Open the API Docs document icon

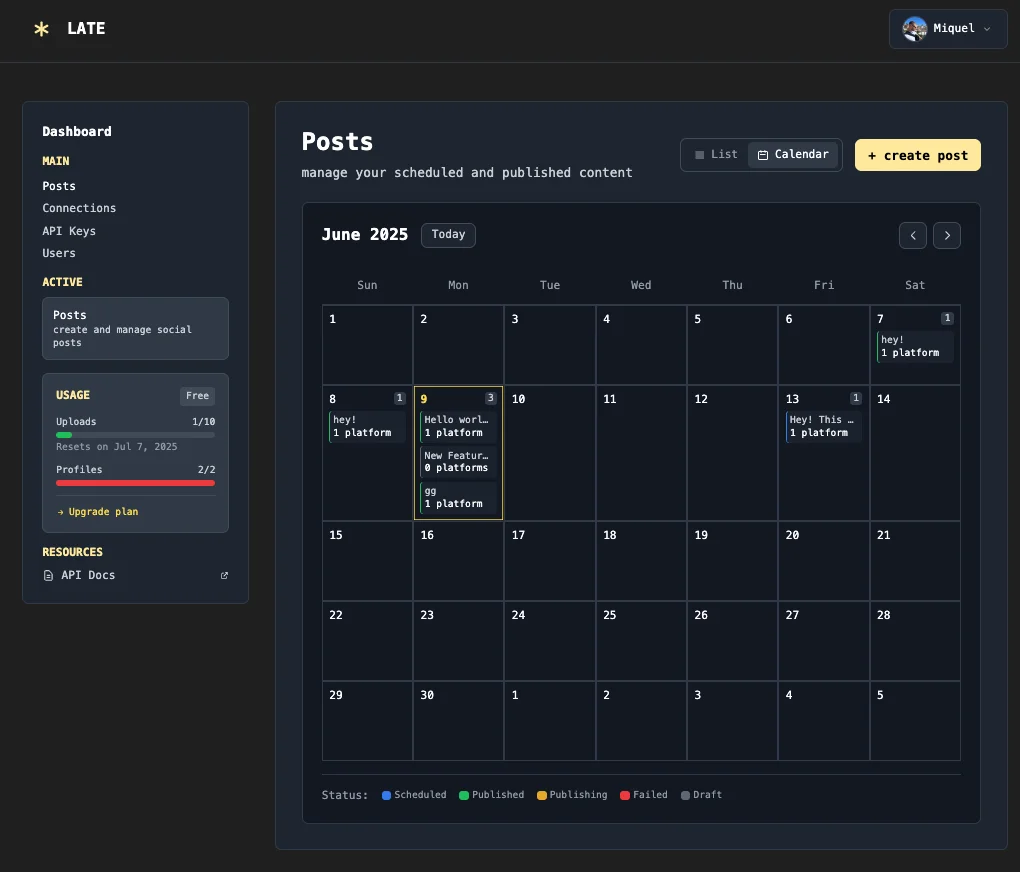47,575
